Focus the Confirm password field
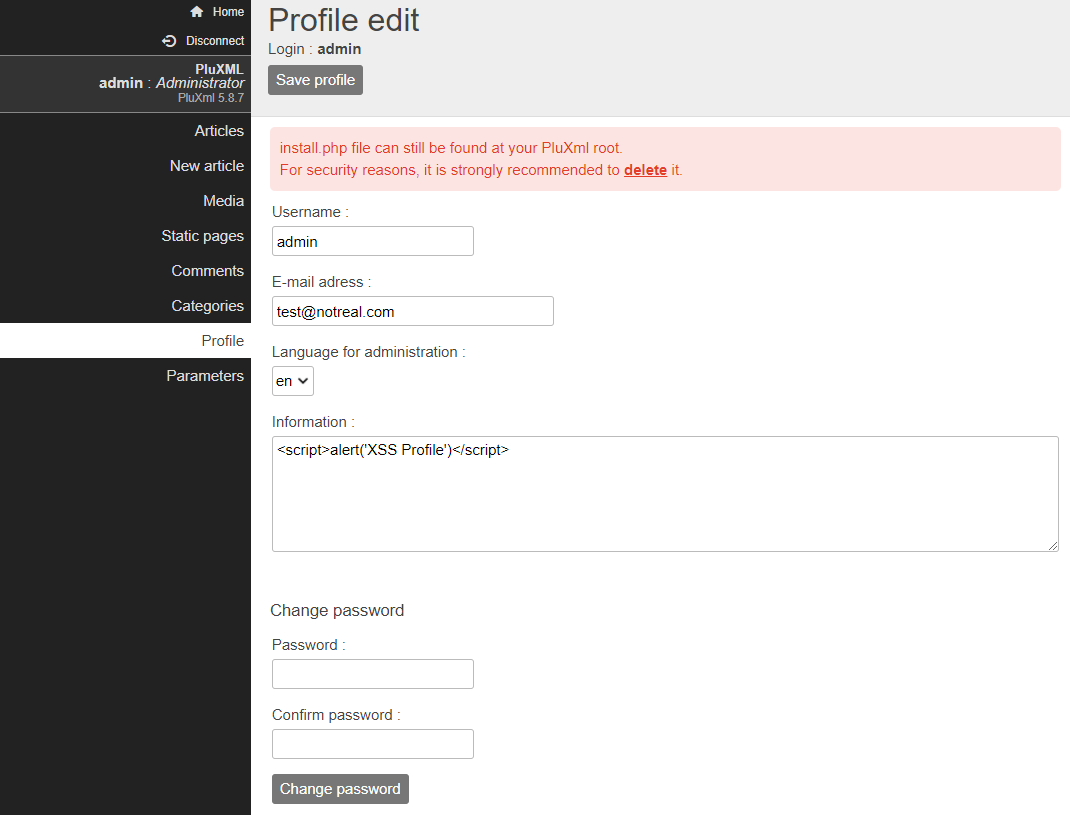The image size is (1070, 815). pyautogui.click(x=372, y=744)
